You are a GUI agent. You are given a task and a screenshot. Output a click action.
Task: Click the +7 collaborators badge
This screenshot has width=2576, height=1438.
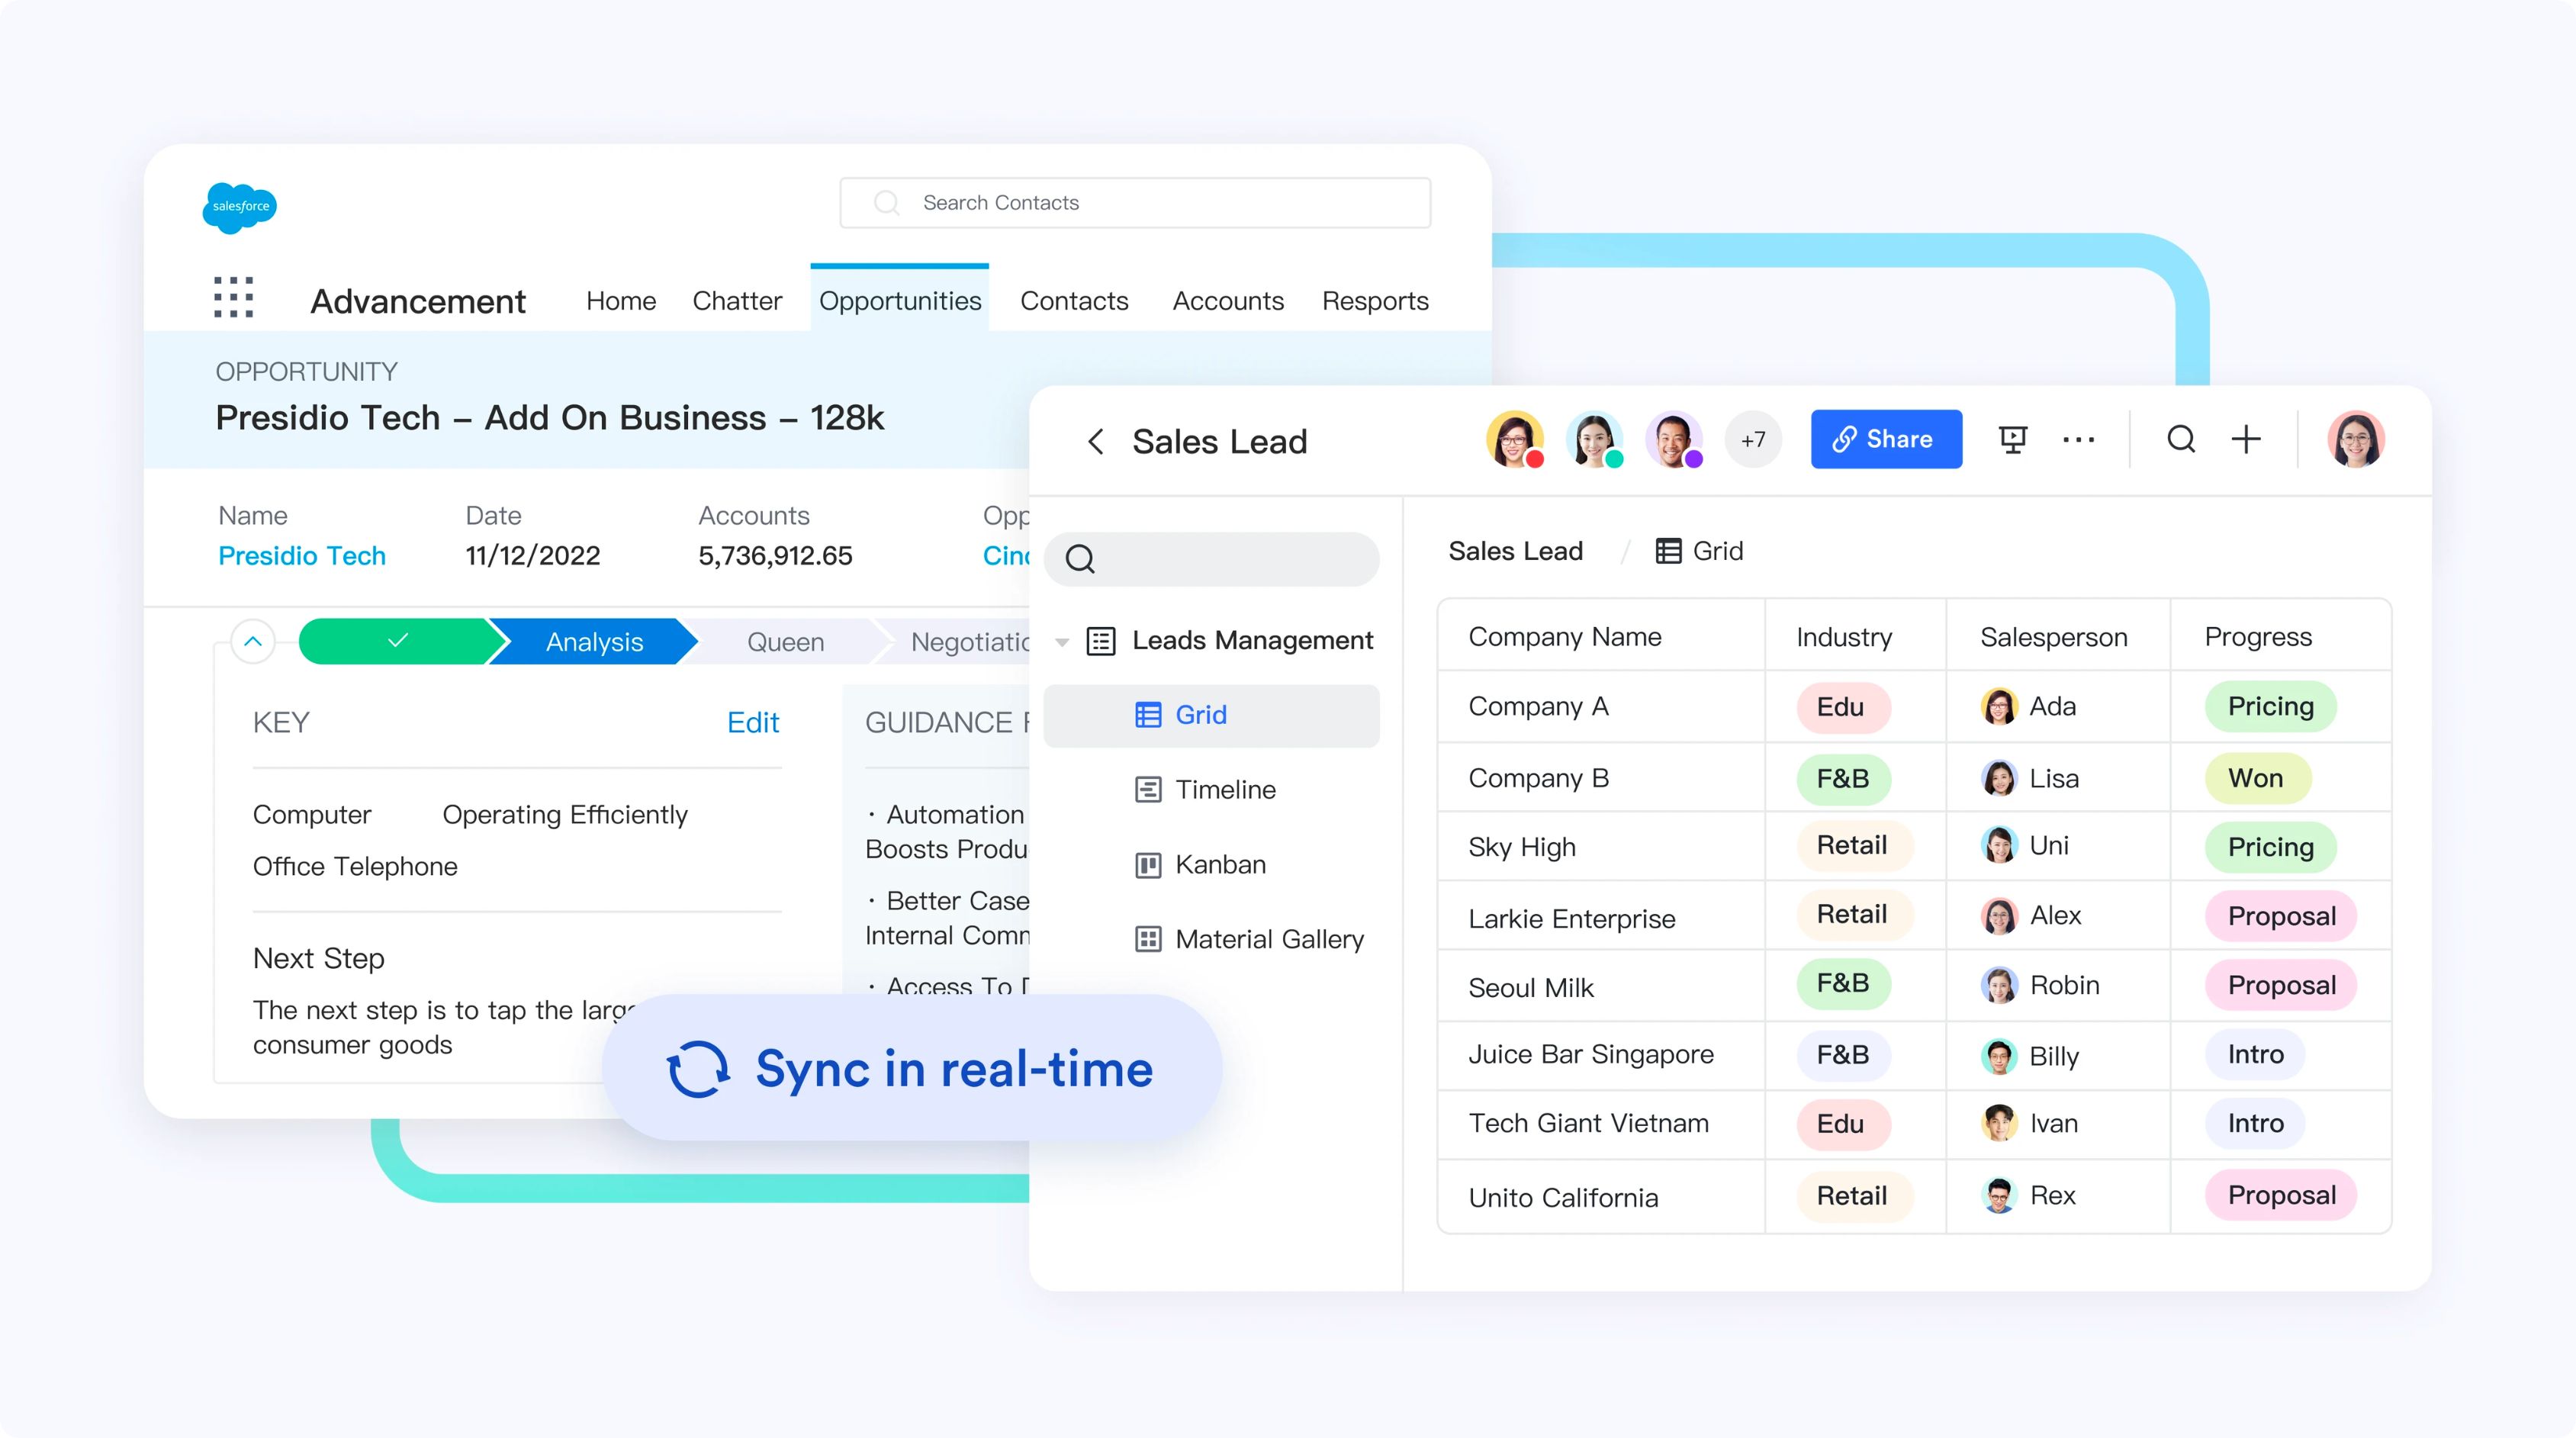1752,439
